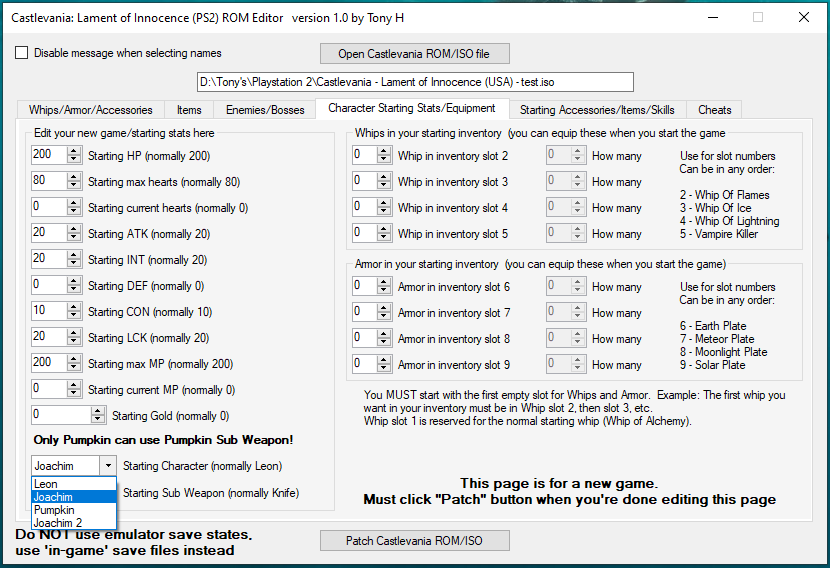Click the Starting max MP stepper

[x=74, y=363]
